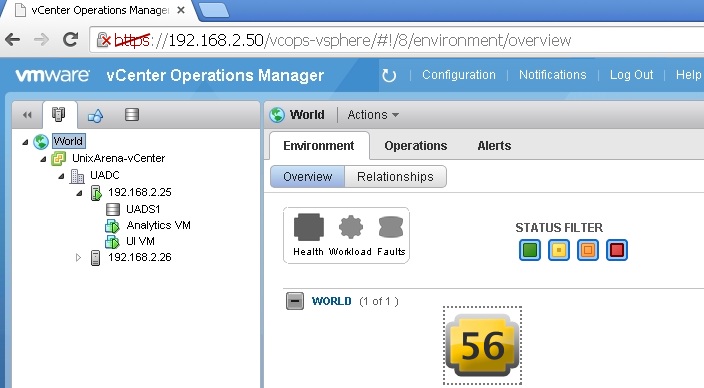
Task: Click the UADC datacenter building icon
Action: (77, 176)
